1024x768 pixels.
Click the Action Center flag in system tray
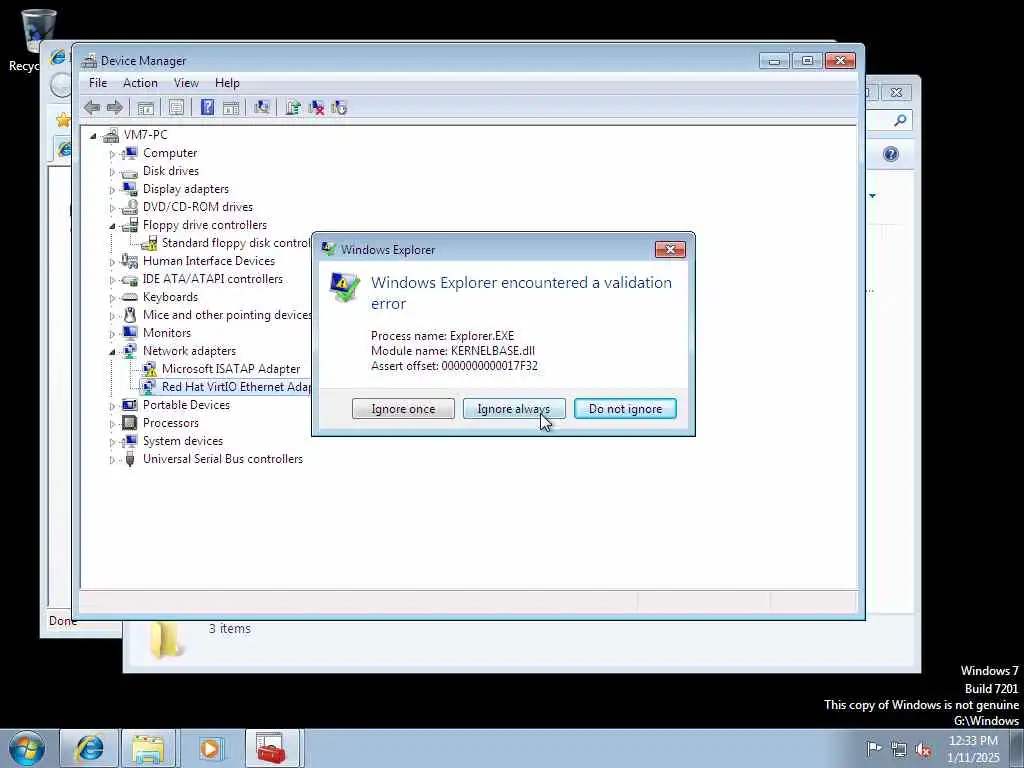[874, 749]
